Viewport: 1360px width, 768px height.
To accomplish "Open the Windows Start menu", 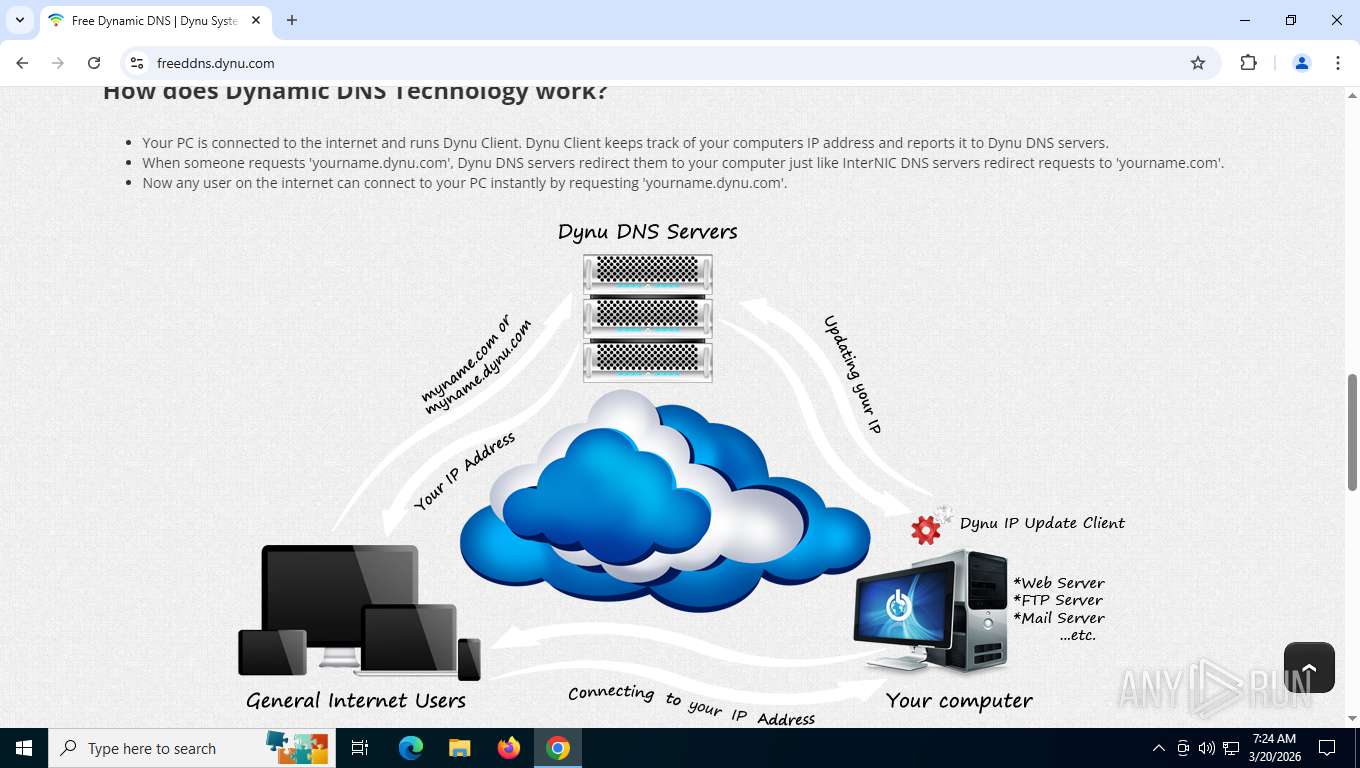I will click(23, 748).
